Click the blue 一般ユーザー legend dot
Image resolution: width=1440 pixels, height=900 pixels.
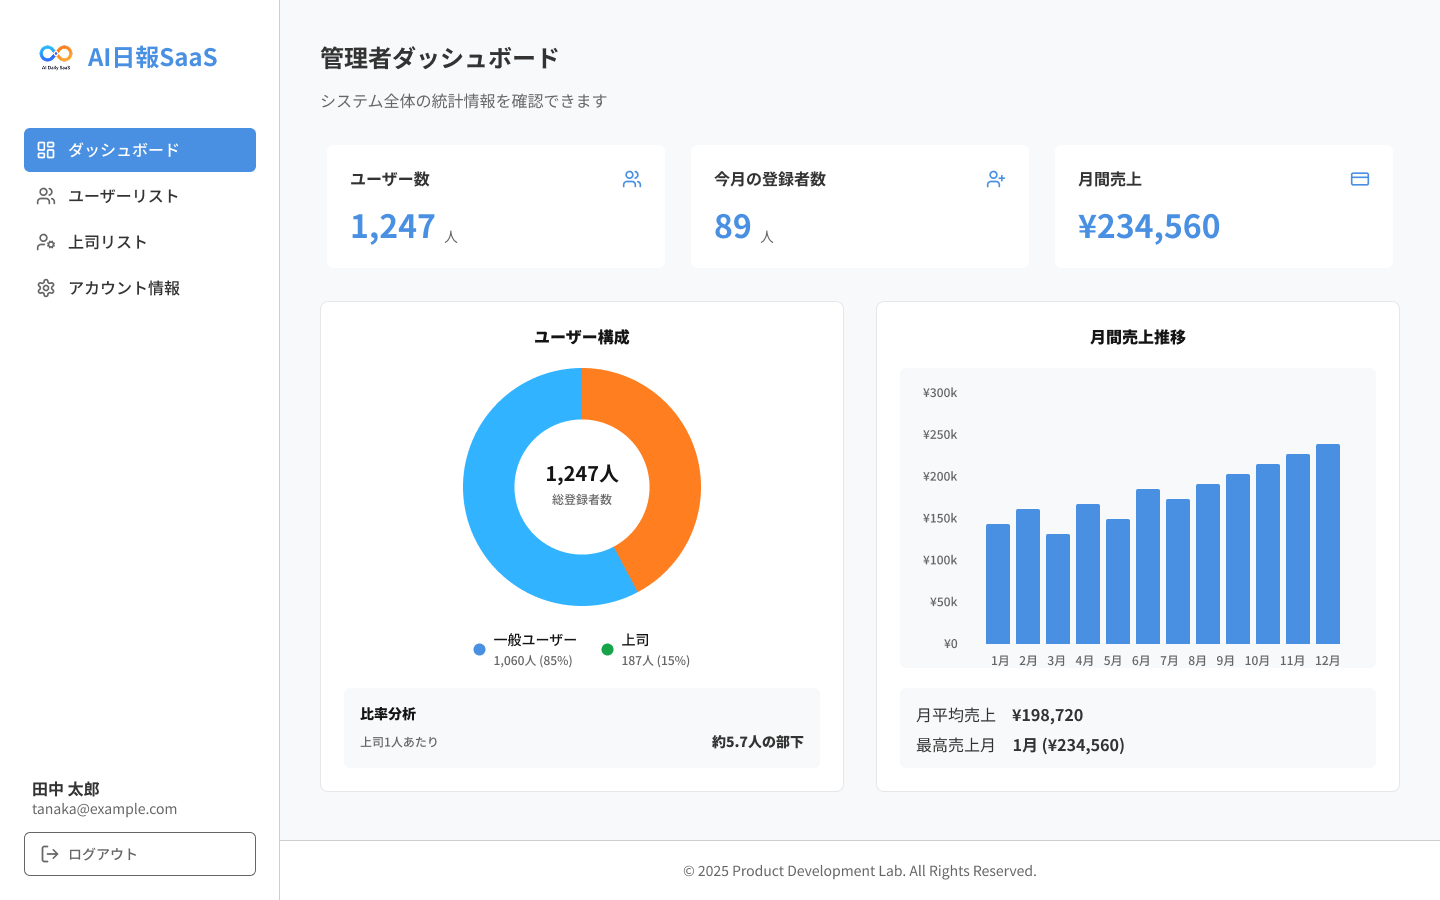point(479,650)
